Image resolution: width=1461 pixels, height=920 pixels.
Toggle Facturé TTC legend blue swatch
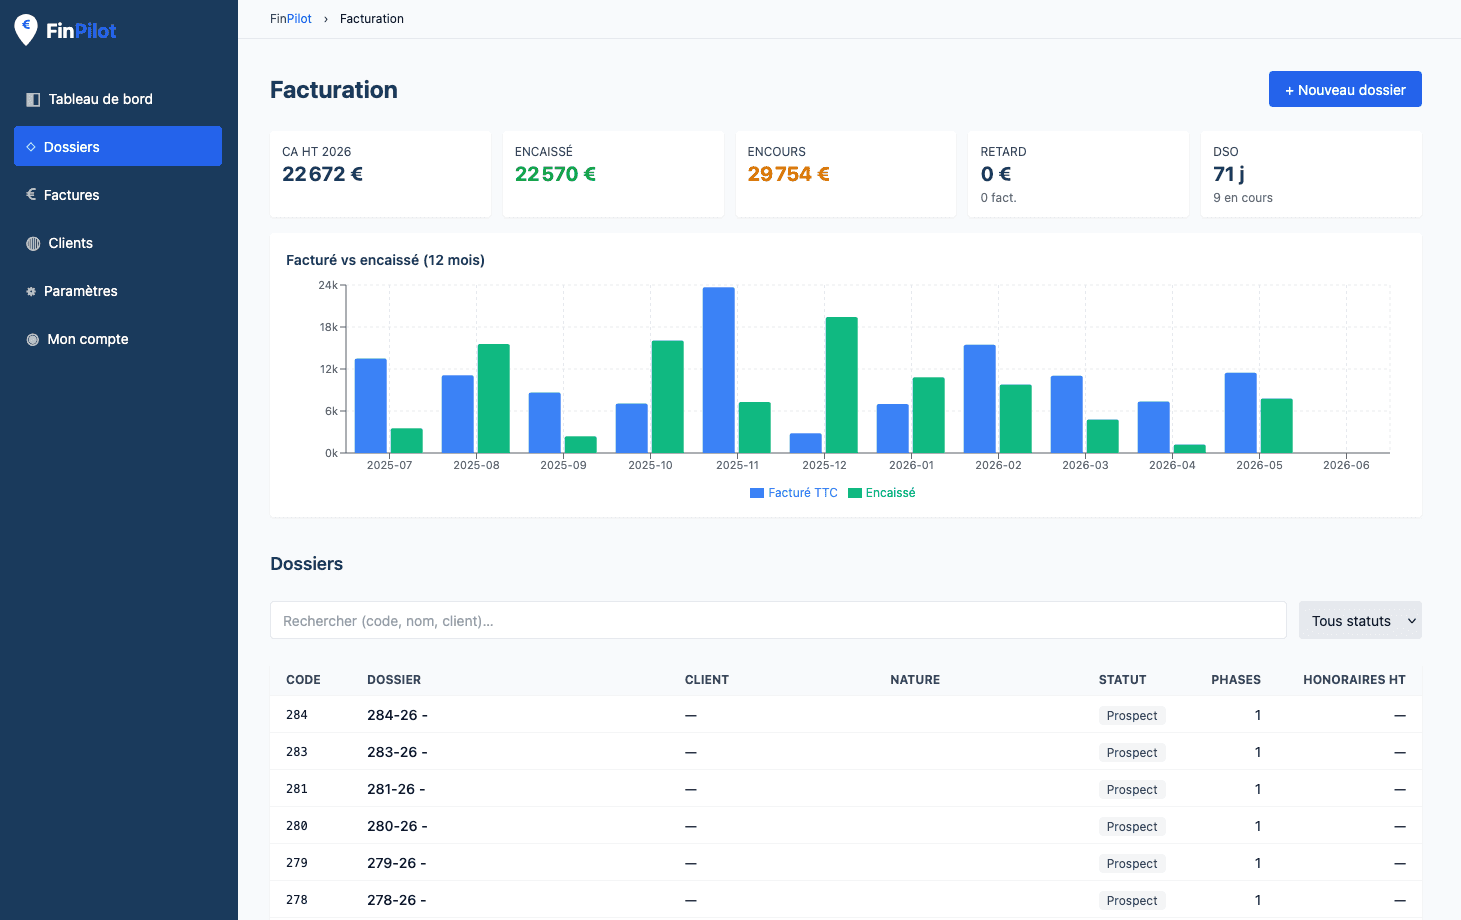pos(757,493)
